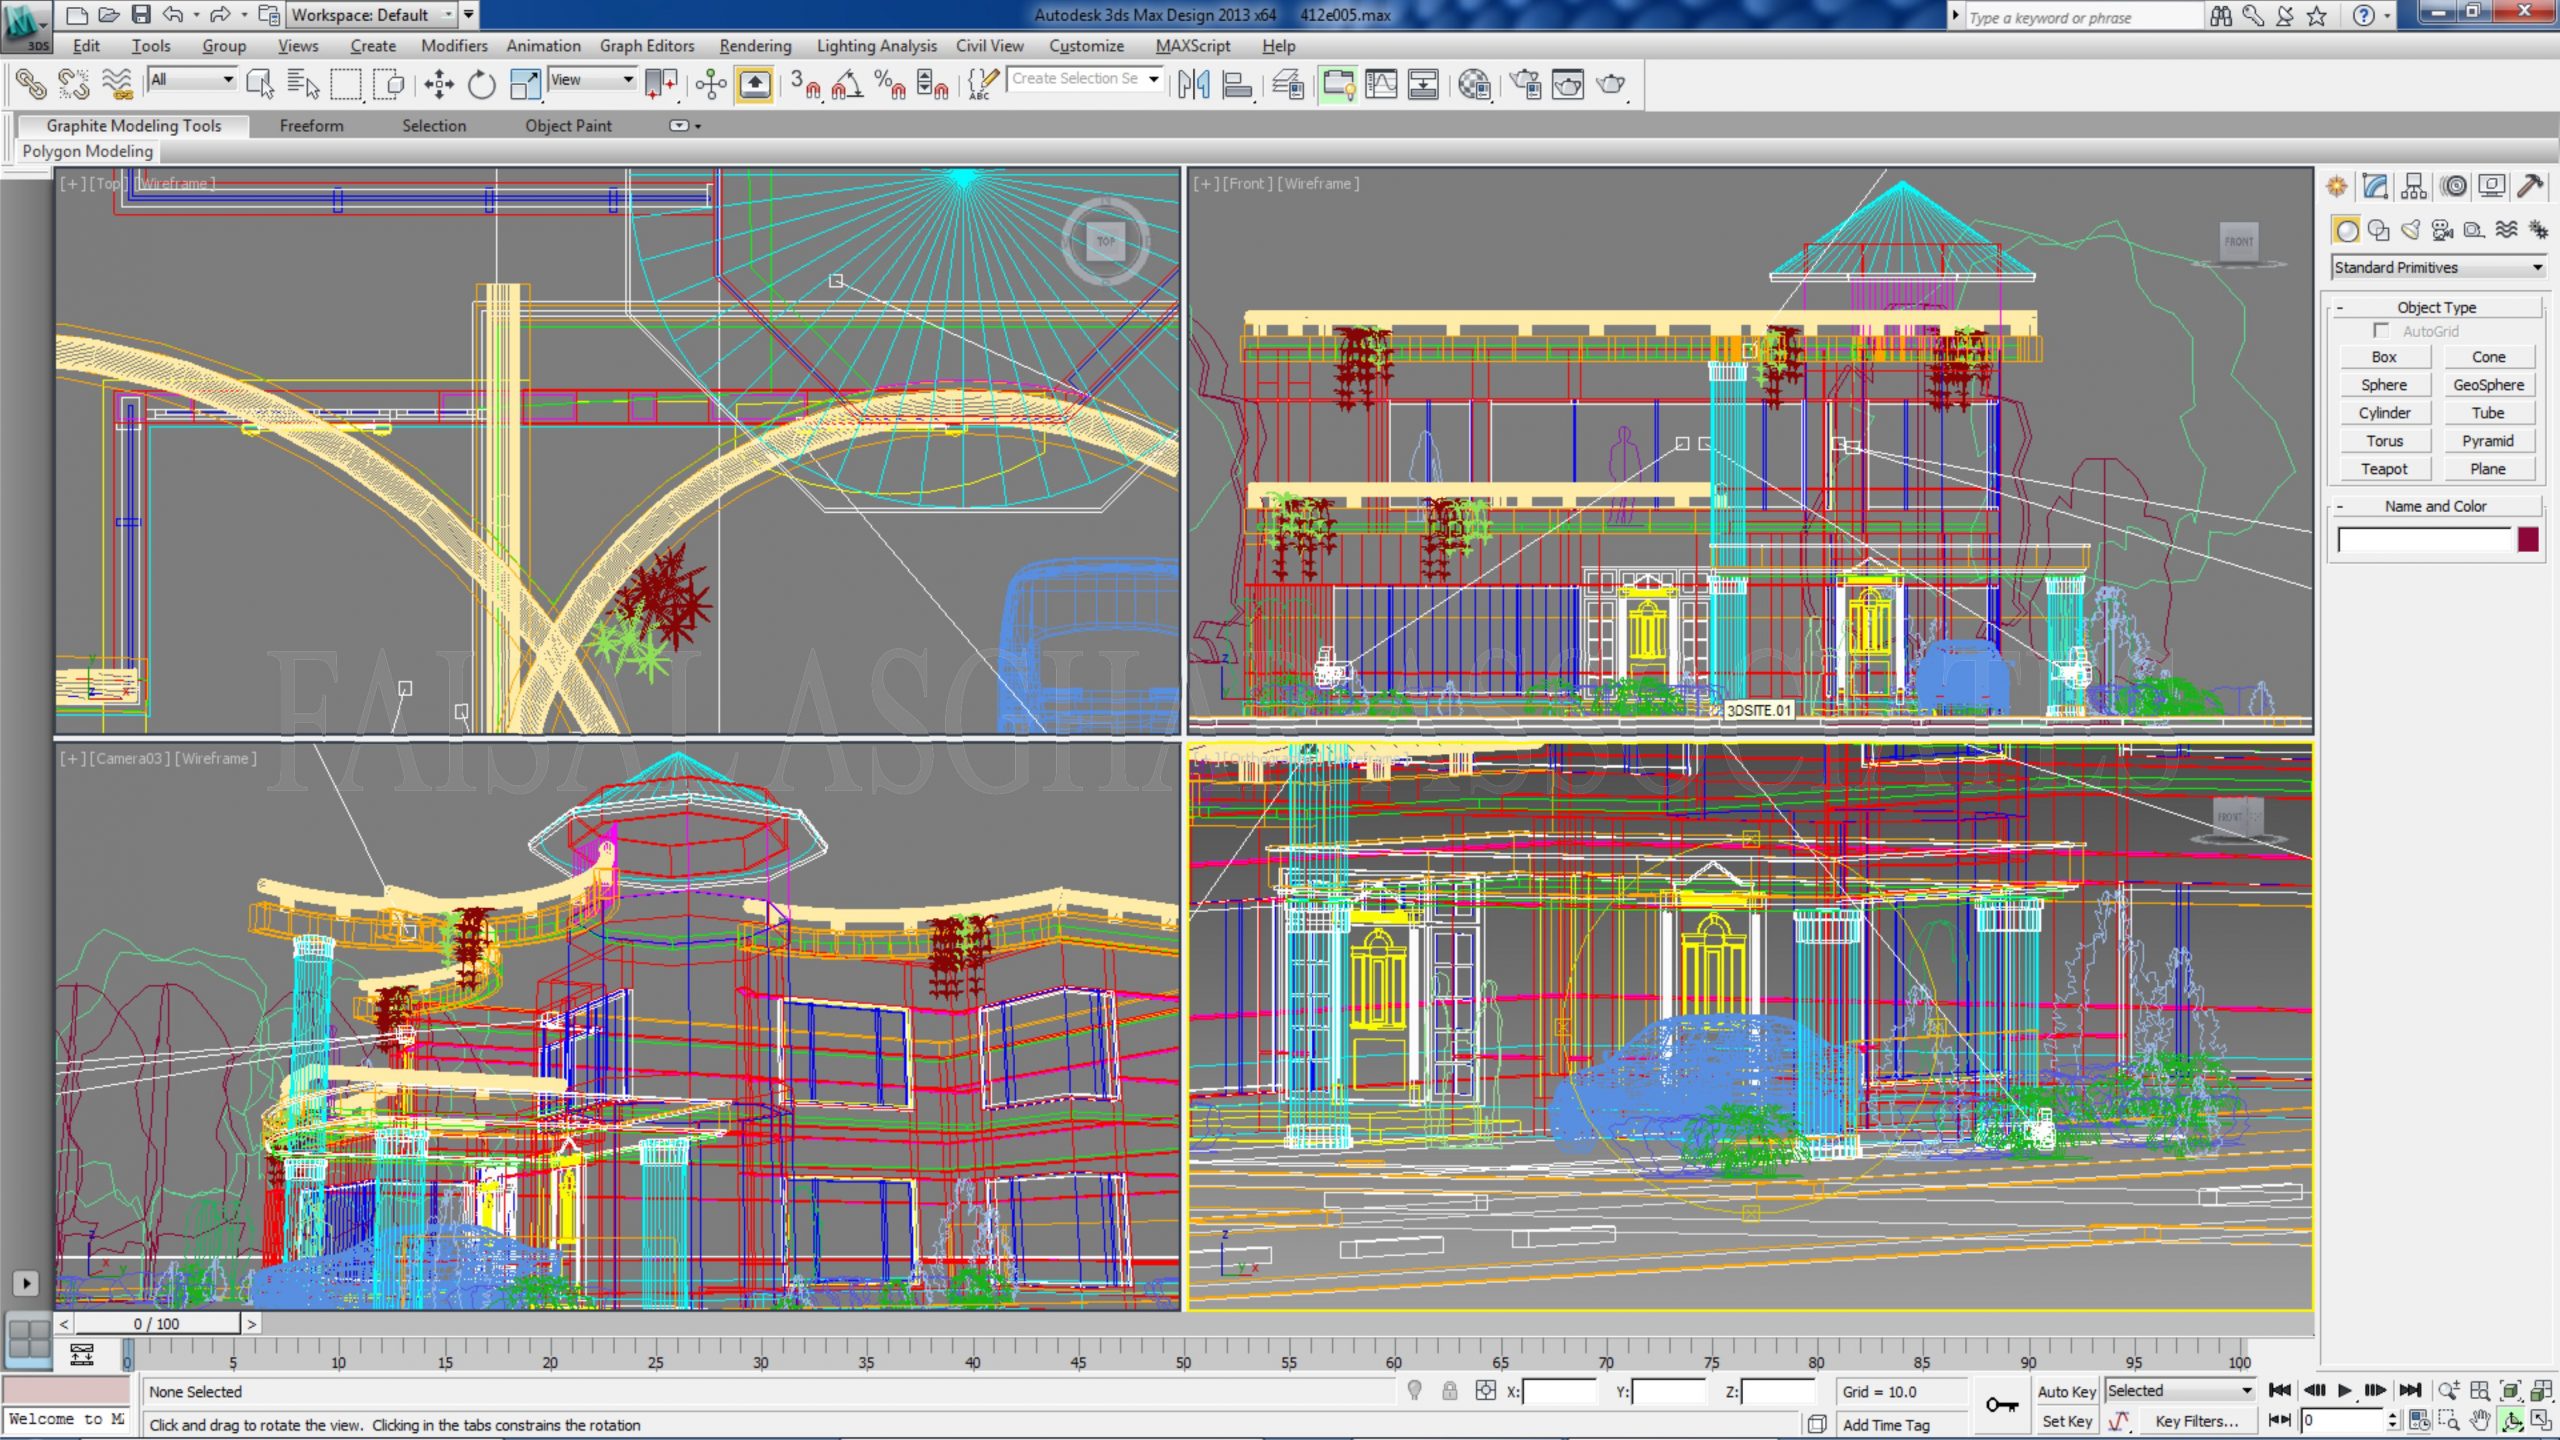Activate Select and Move tool

coord(438,85)
